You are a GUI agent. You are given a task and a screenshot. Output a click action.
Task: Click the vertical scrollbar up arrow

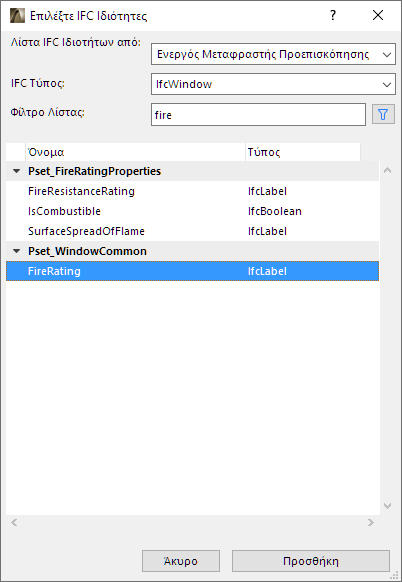(388, 170)
